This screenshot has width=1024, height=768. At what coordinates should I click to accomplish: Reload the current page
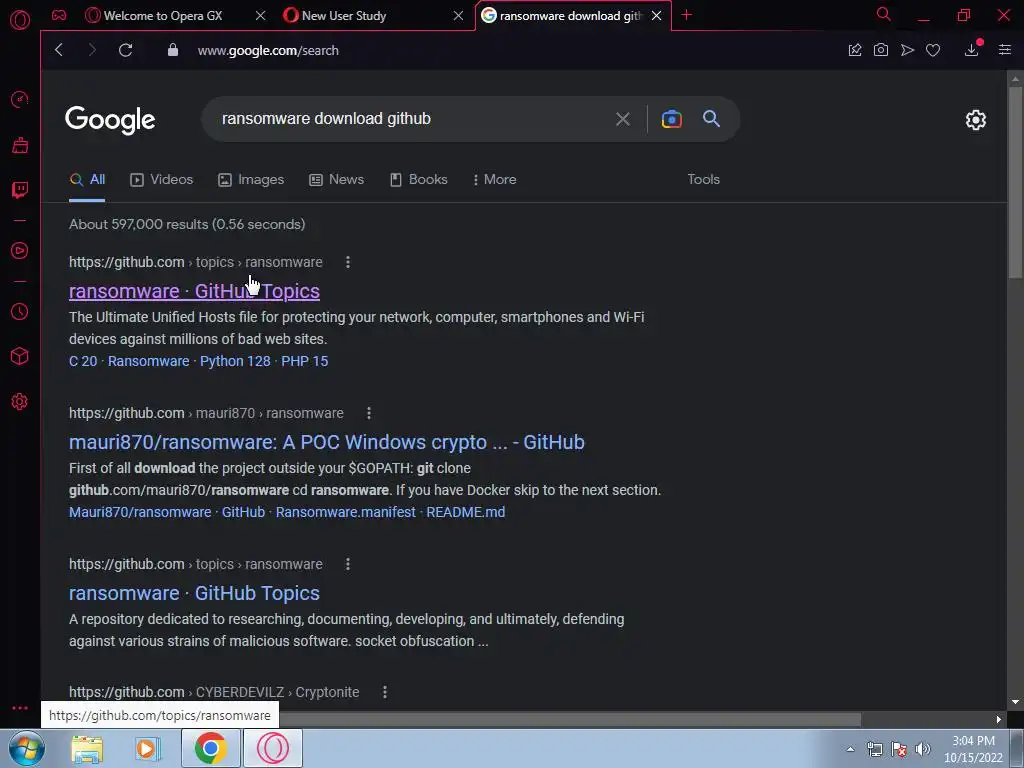pos(125,50)
